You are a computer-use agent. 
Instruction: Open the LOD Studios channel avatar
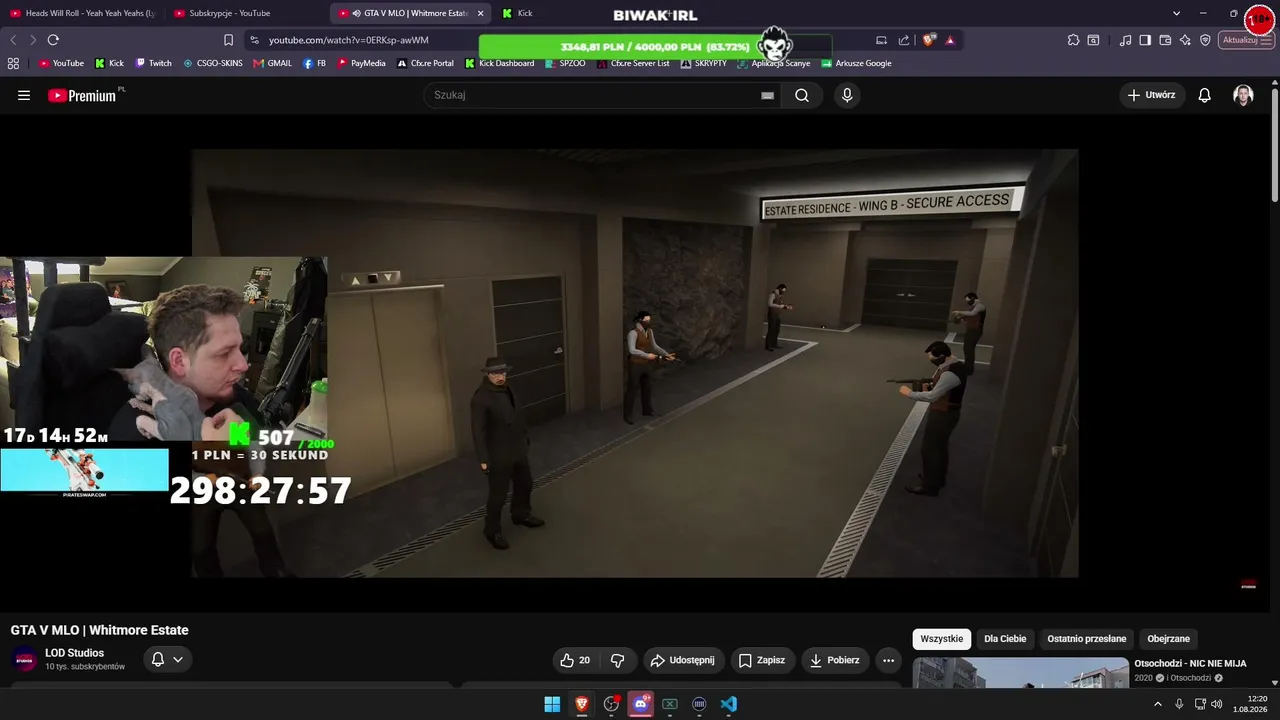[25, 660]
